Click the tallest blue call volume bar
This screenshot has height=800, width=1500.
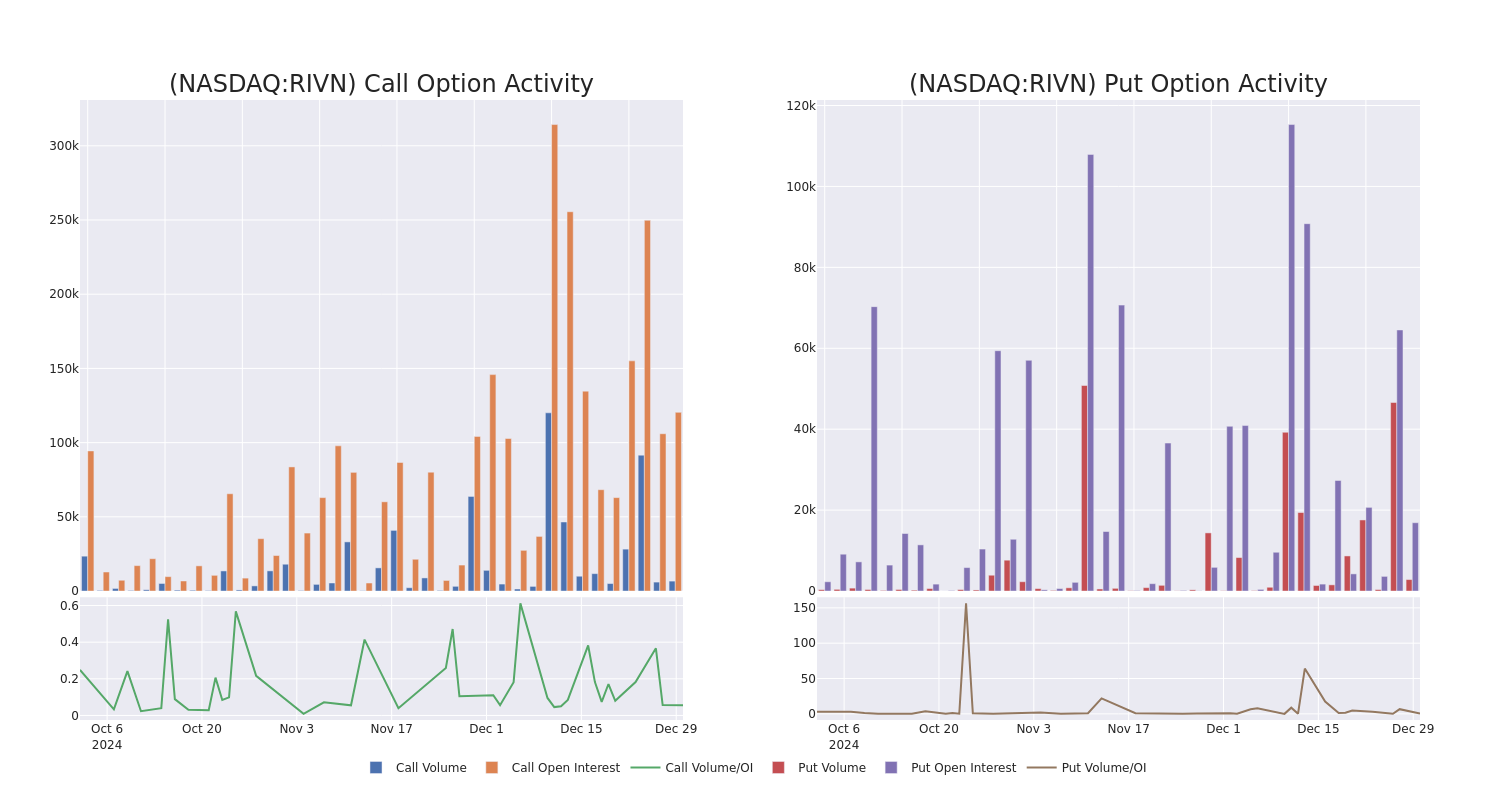coord(548,501)
